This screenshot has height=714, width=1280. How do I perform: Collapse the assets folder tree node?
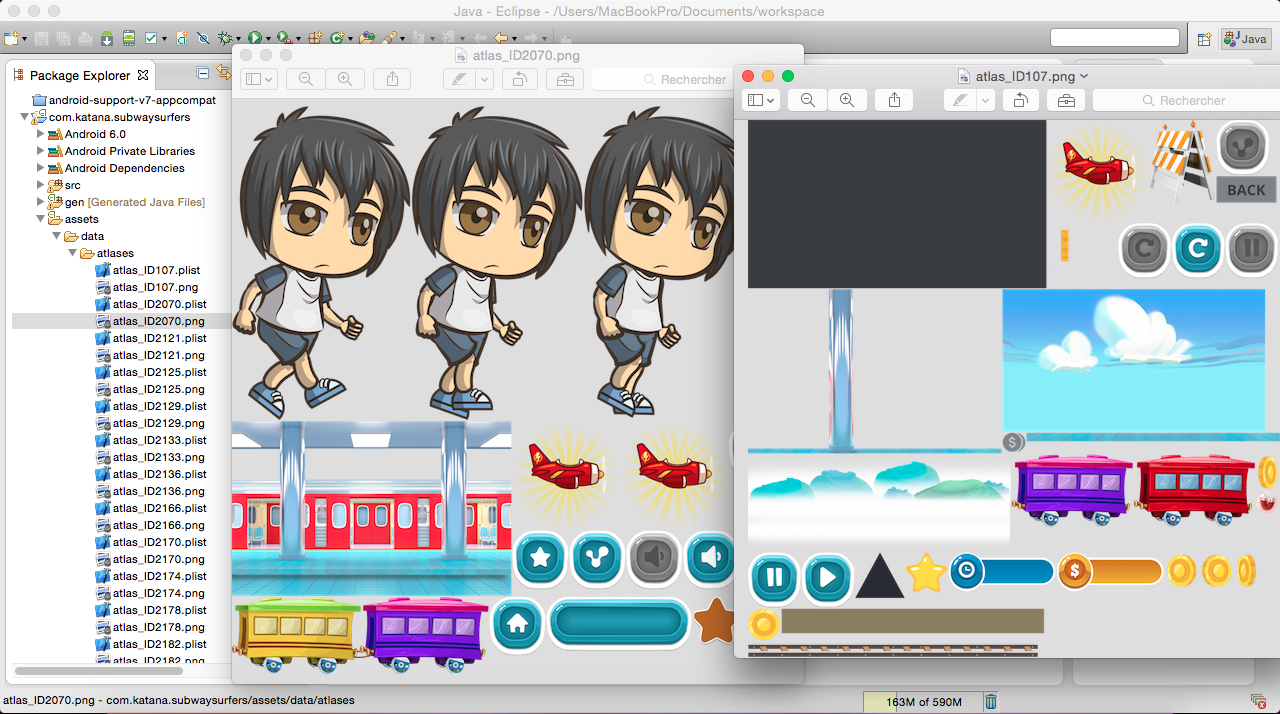click(x=41, y=219)
